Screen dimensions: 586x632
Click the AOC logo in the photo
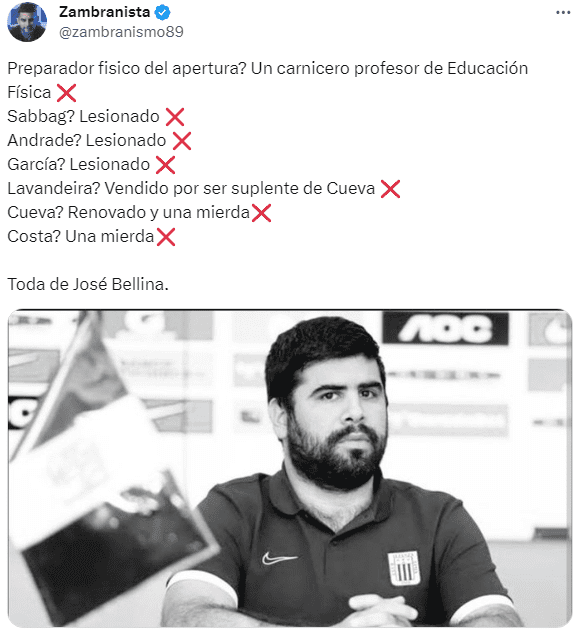pos(445,328)
